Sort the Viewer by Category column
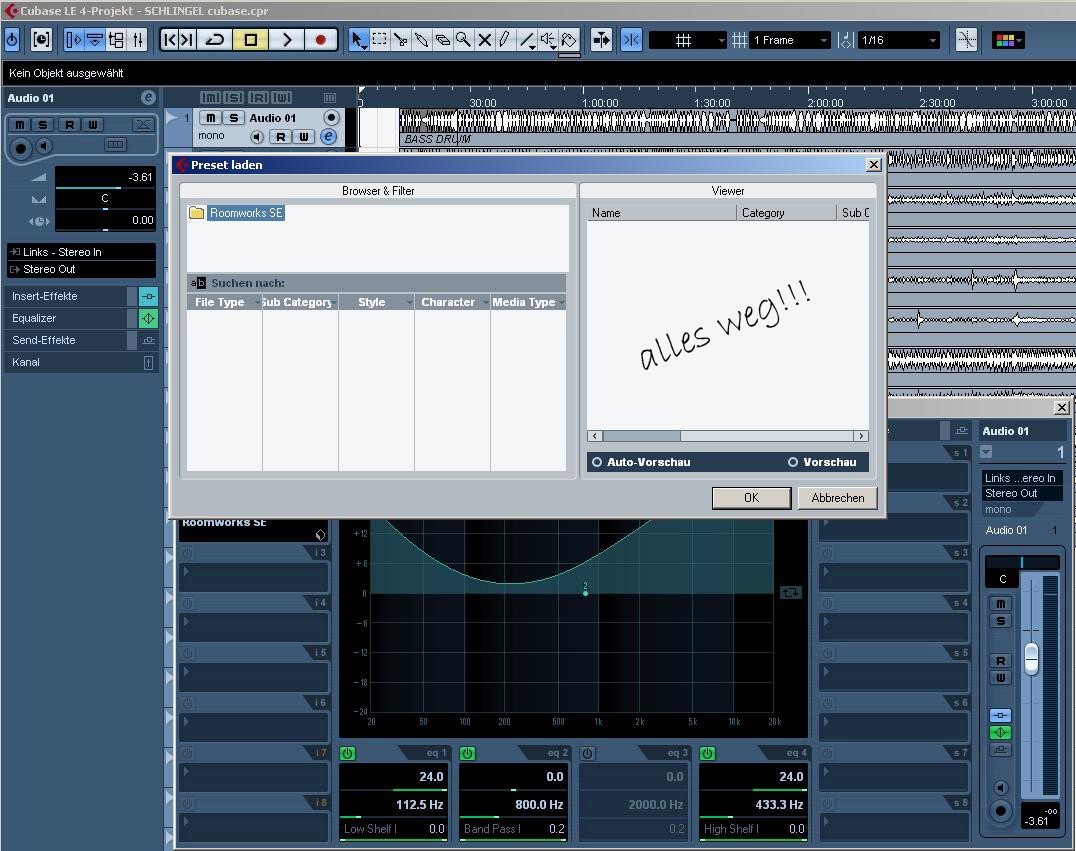 coord(786,213)
